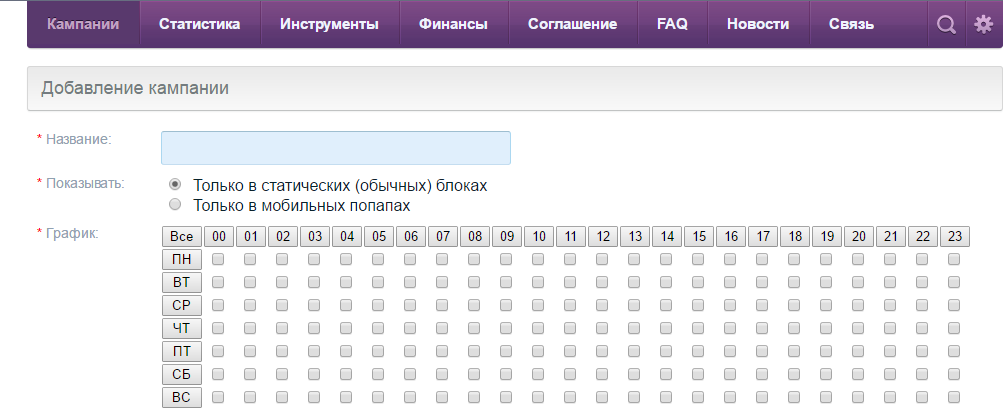Open the Инструменты menu item
Screen dimensions: 1003x416
coord(329,24)
